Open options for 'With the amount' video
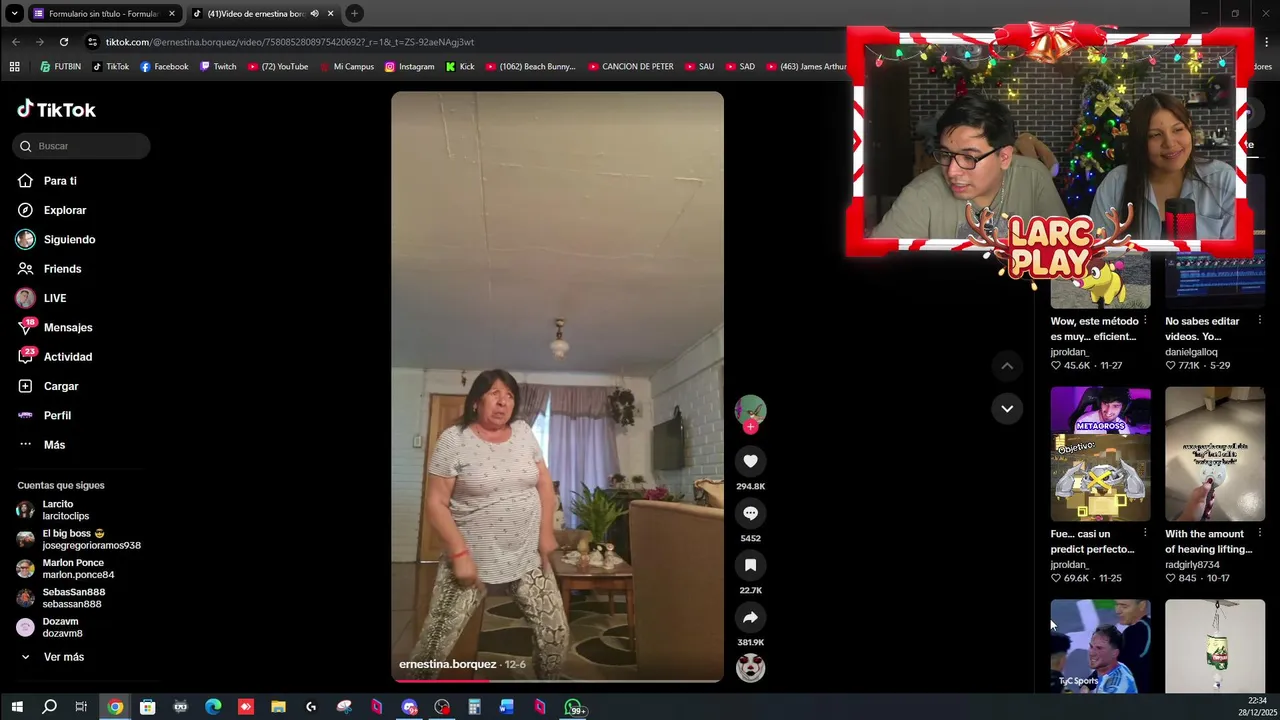This screenshot has height=720, width=1280. click(x=1259, y=534)
